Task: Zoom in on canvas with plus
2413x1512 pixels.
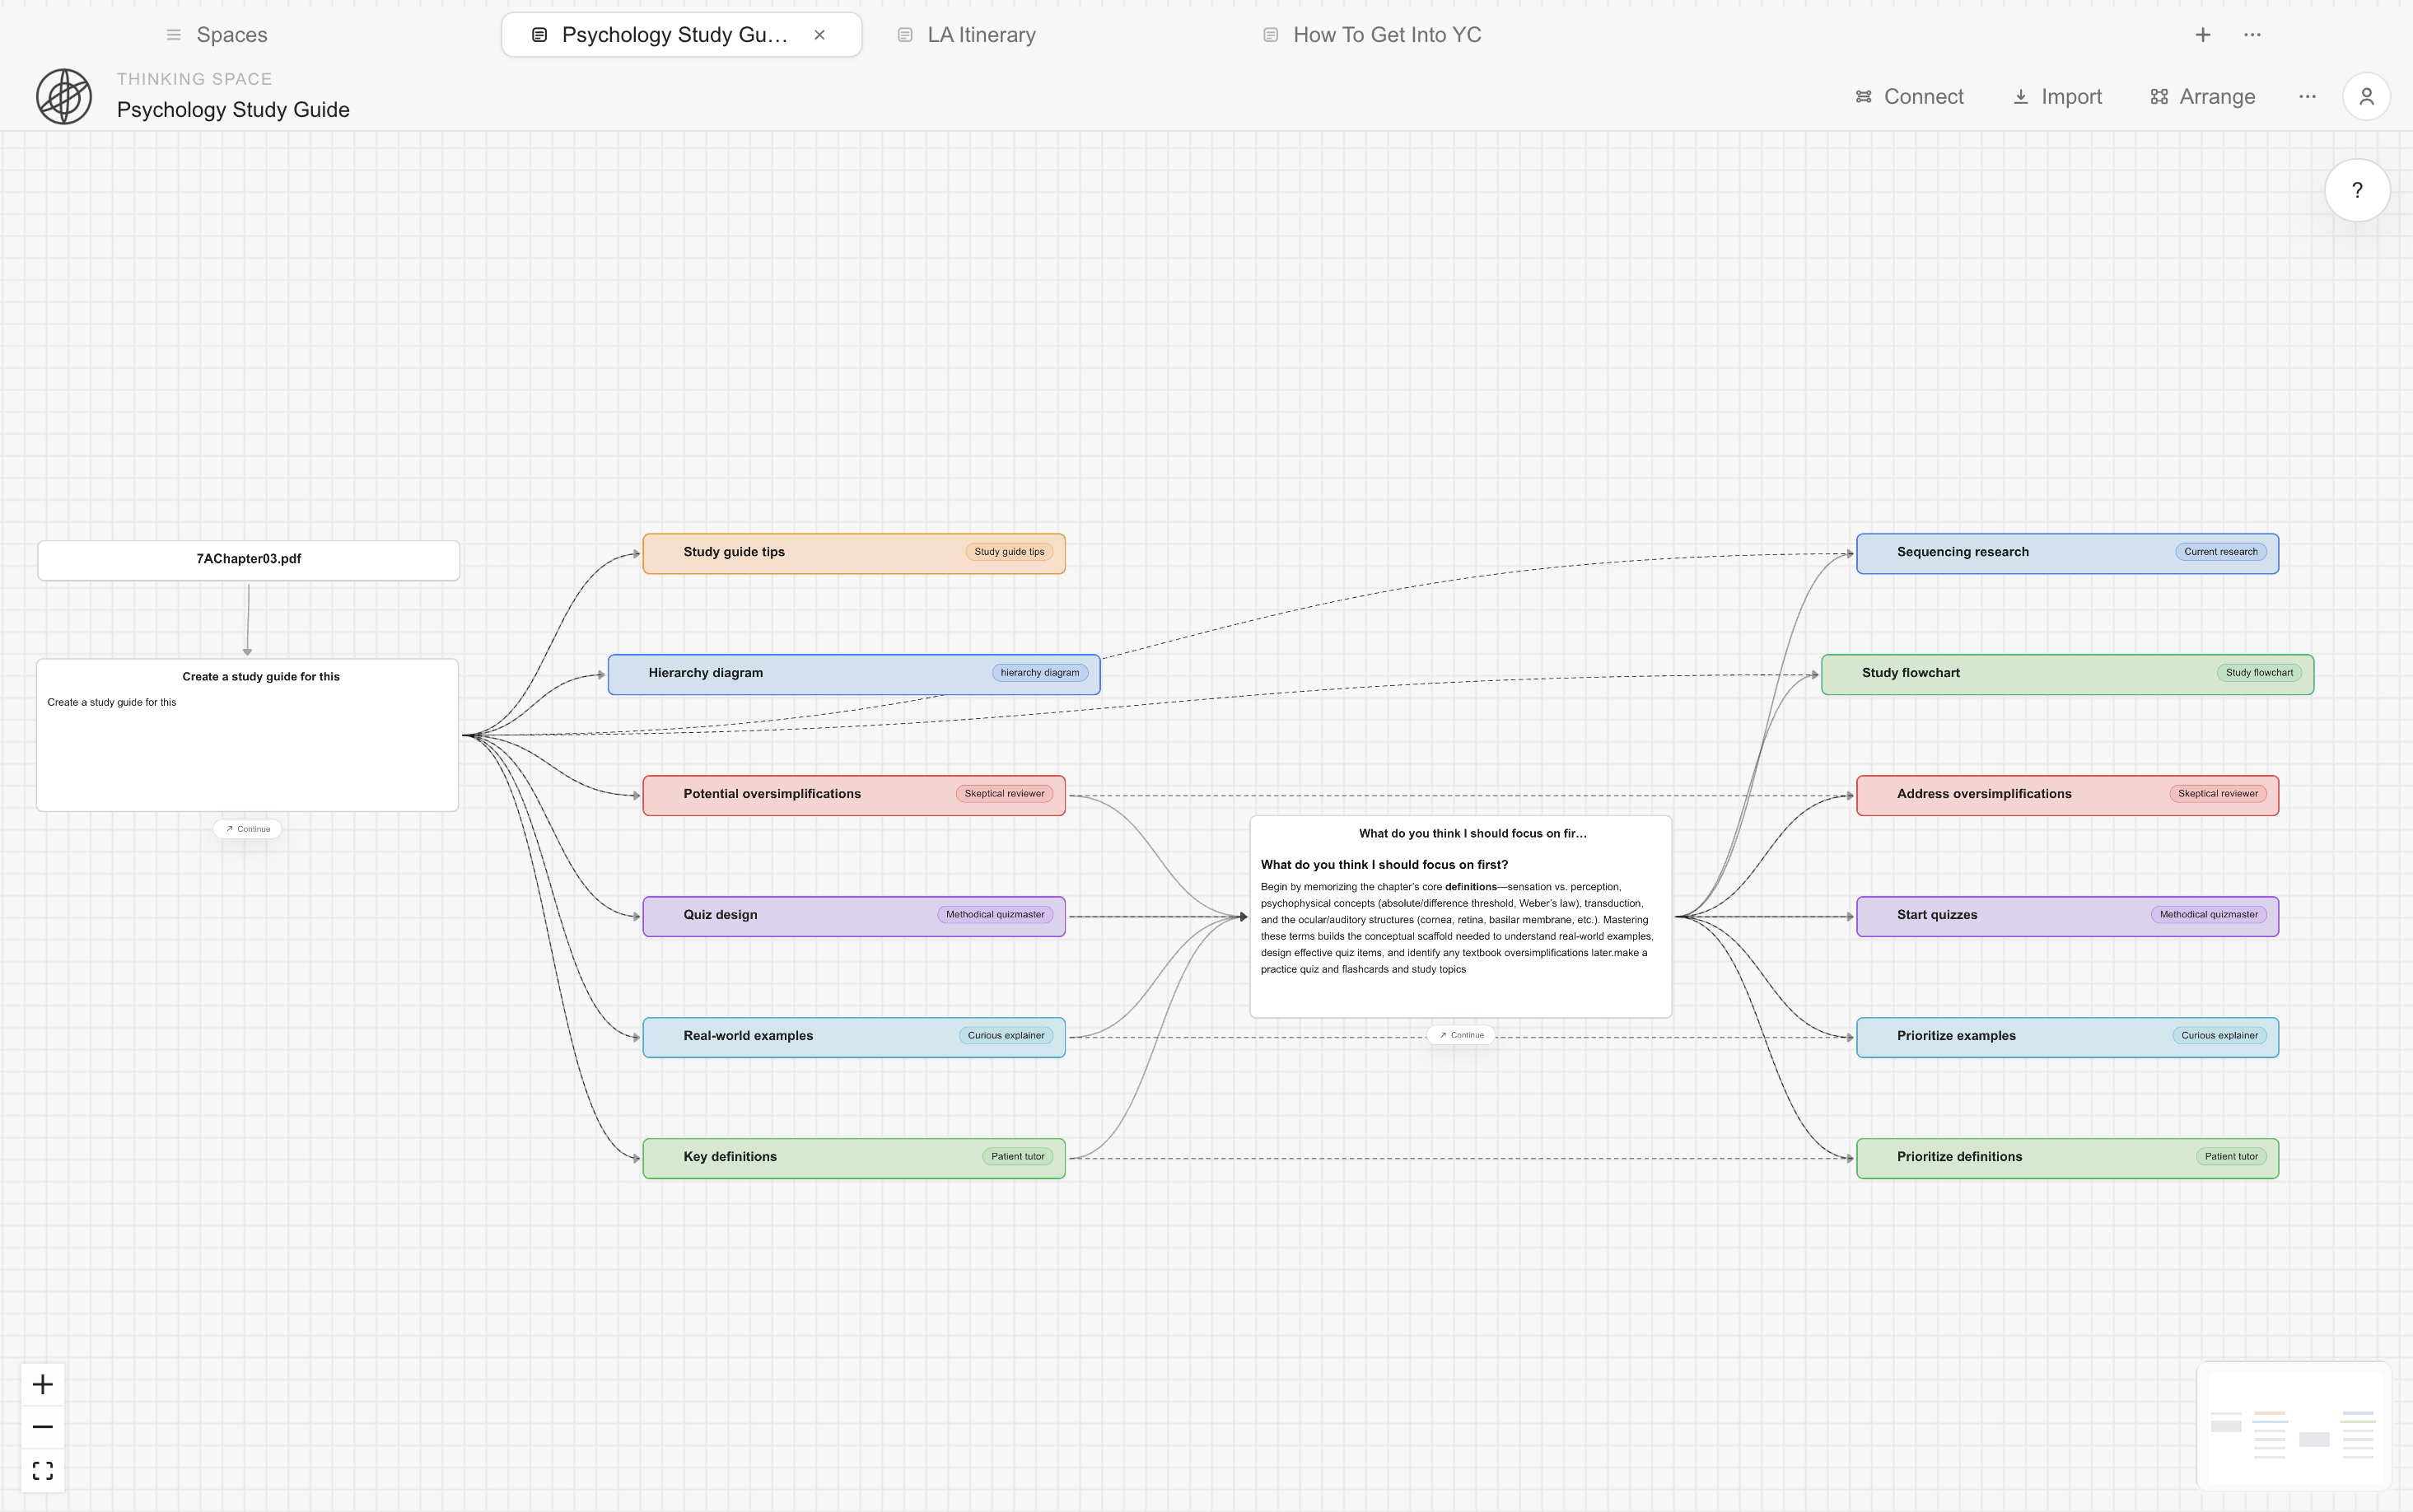Action: [x=42, y=1384]
